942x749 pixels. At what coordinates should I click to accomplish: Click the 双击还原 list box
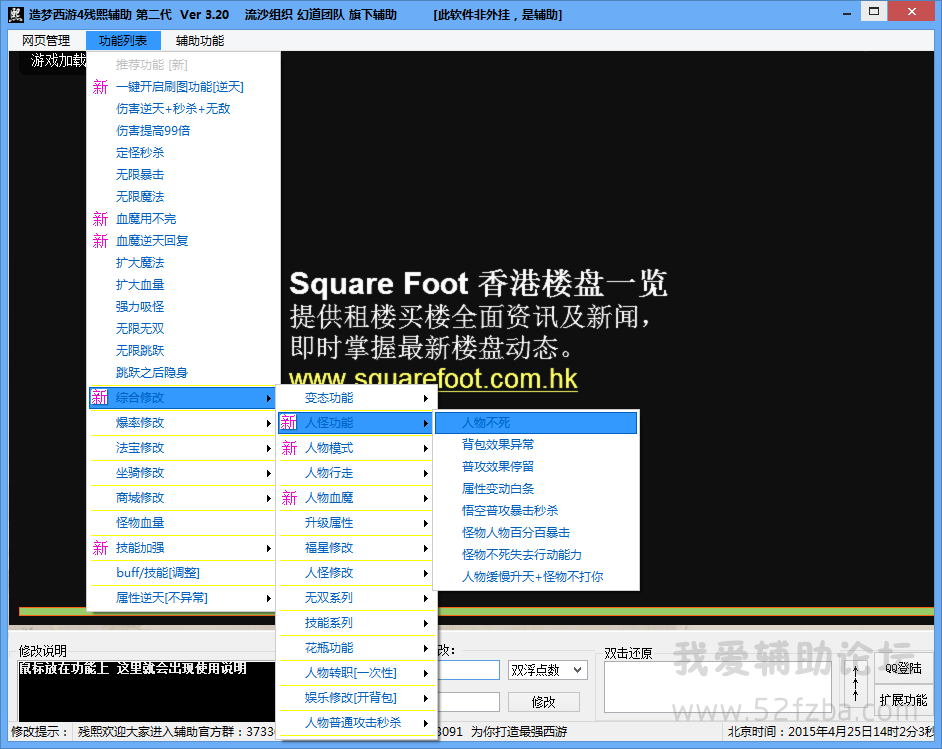[717, 687]
